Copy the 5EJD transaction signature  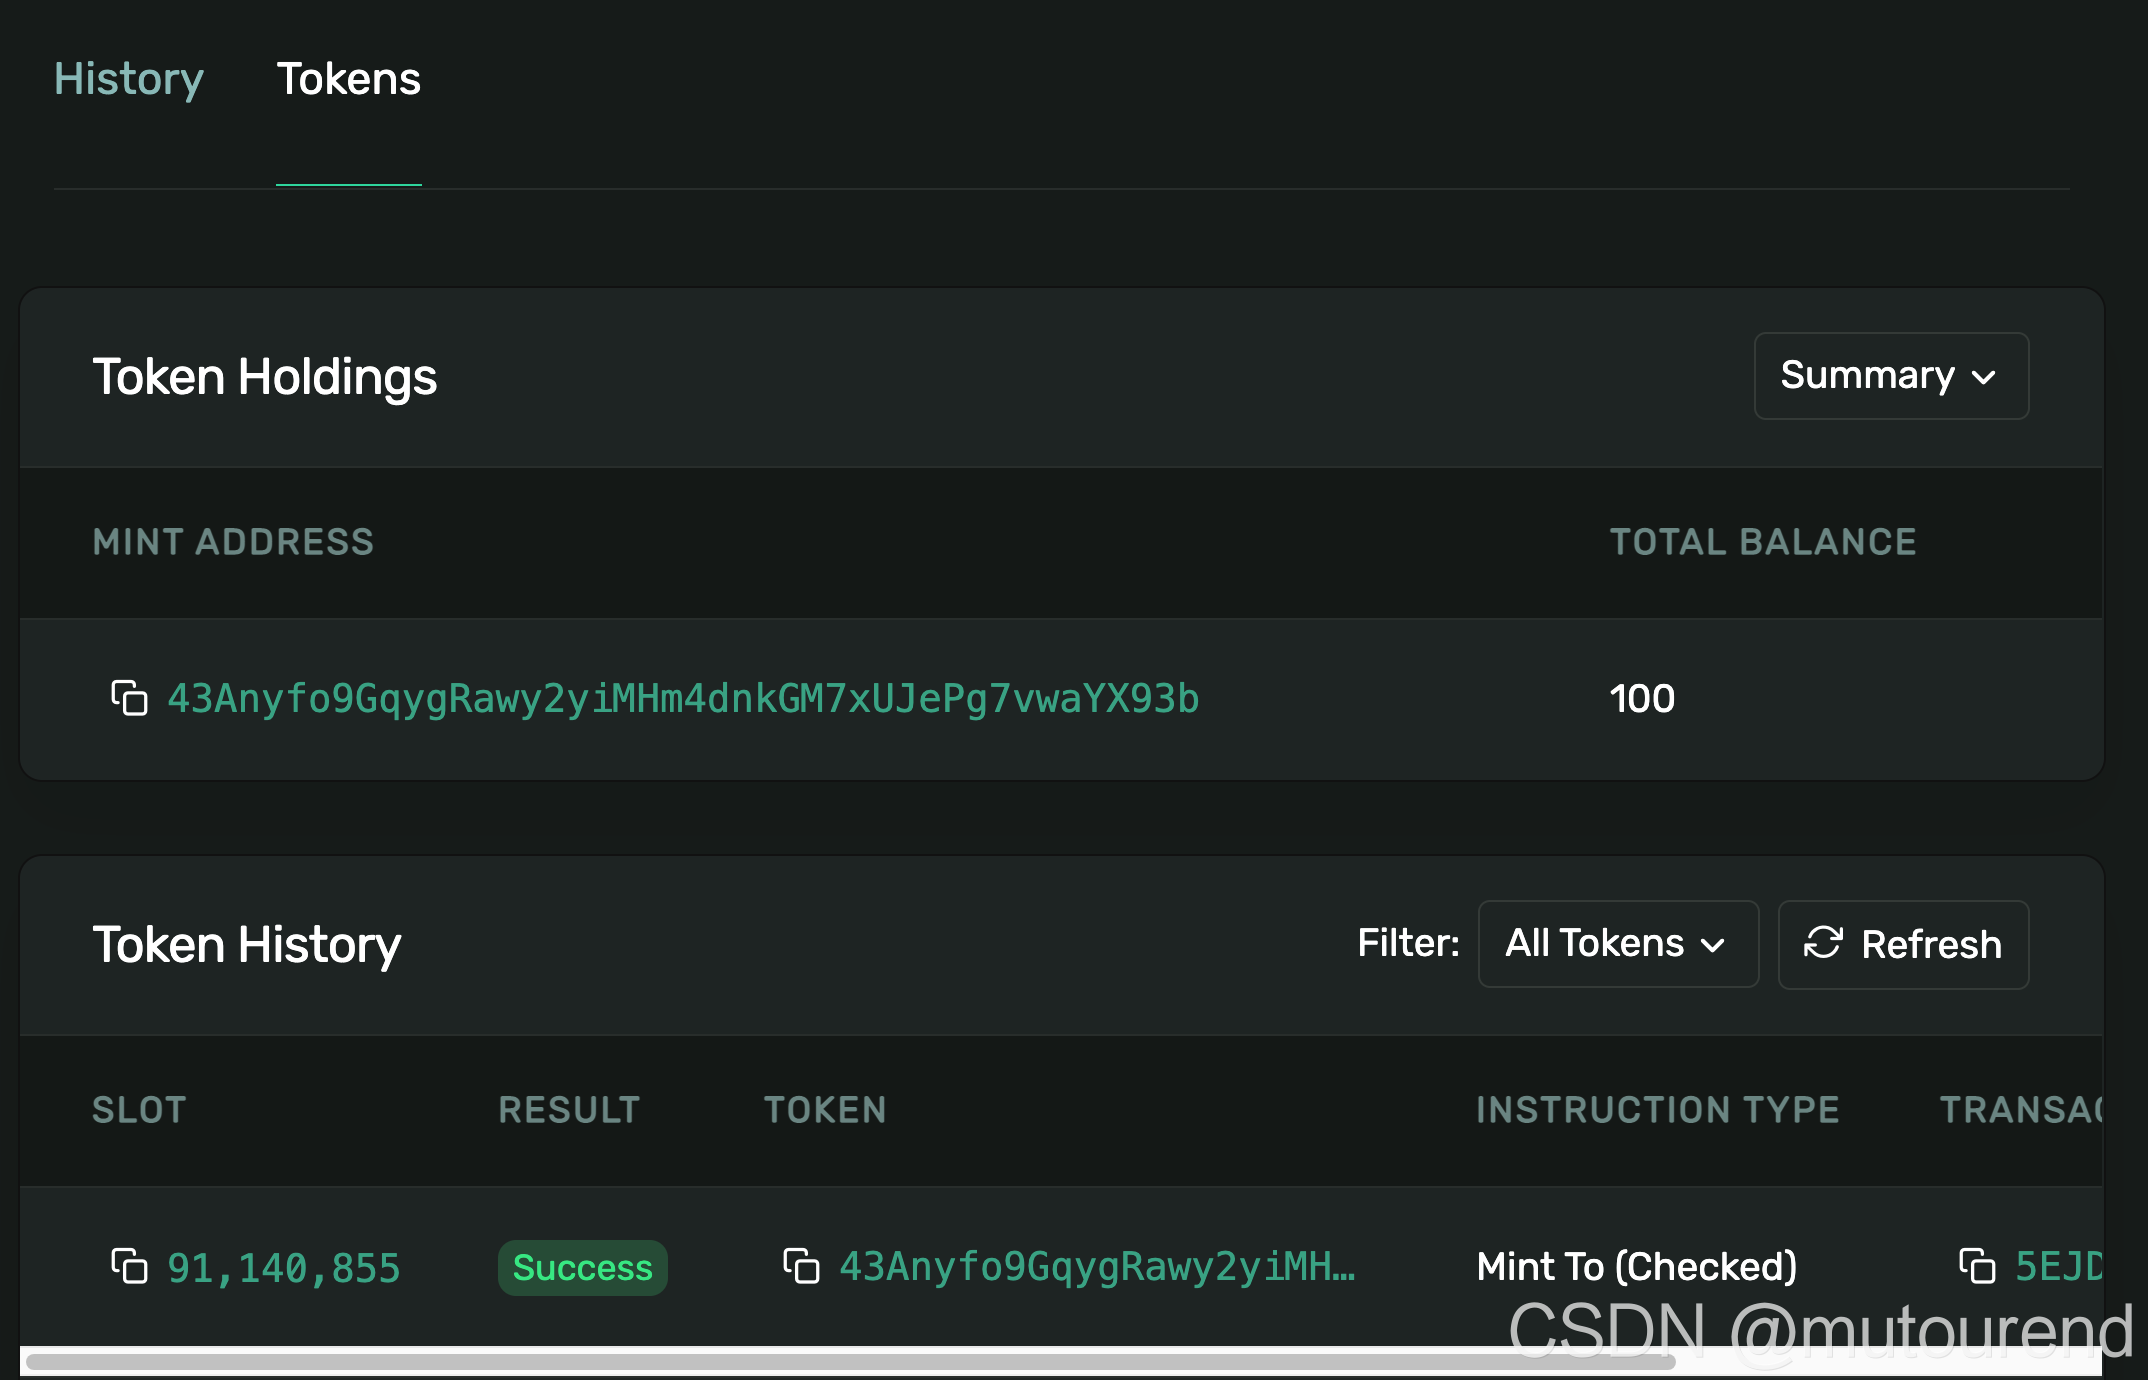click(1977, 1266)
